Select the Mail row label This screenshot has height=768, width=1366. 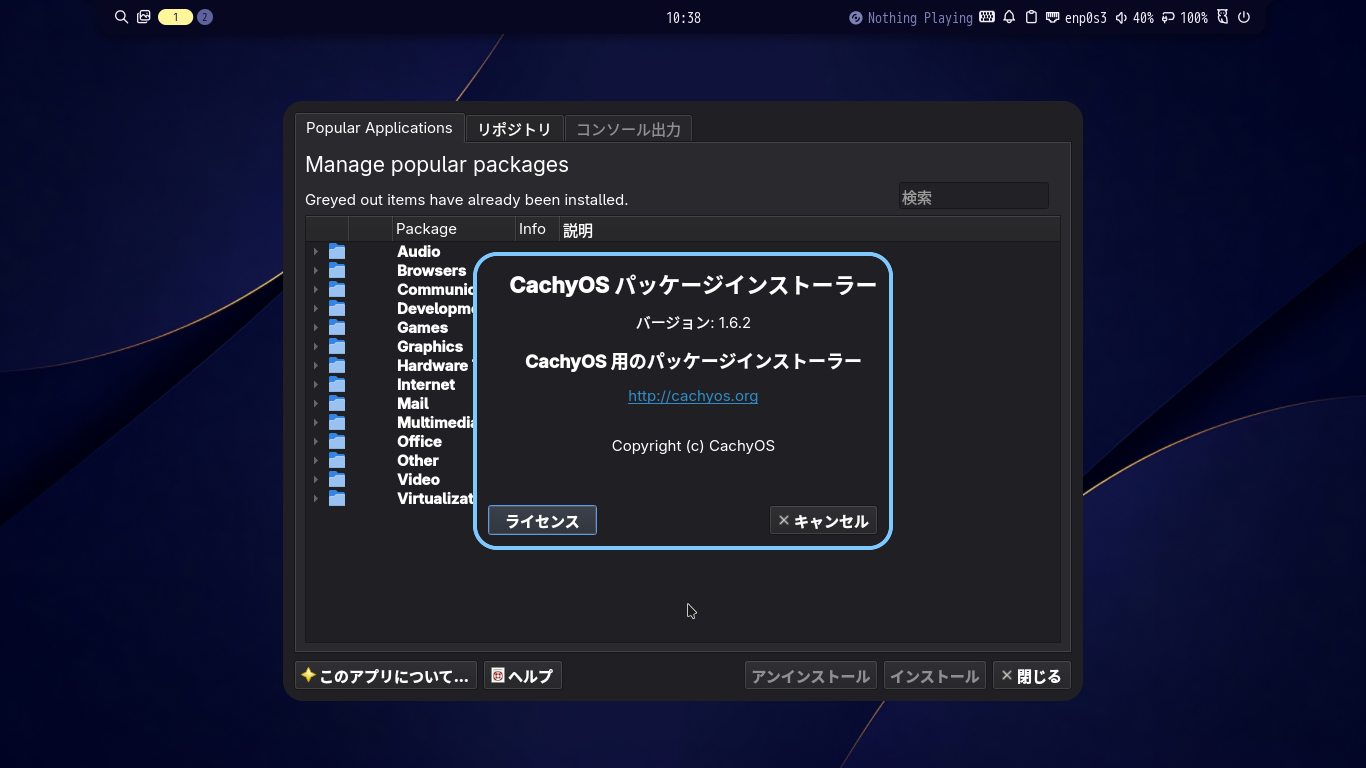point(413,404)
